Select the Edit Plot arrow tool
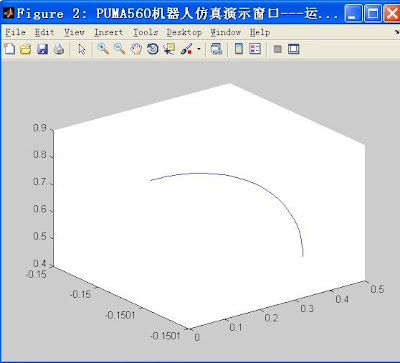The height and width of the screenshot is (363, 400). click(82, 49)
